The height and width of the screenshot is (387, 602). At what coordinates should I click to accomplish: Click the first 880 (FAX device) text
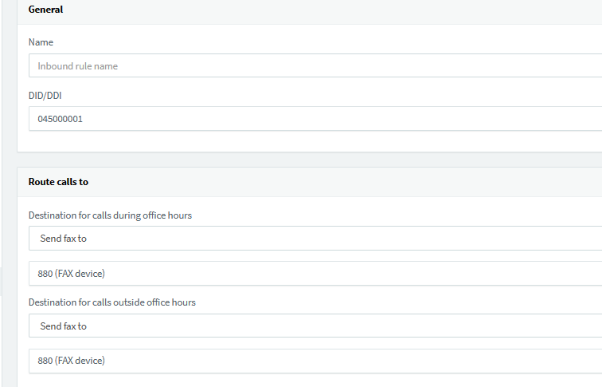click(x=71, y=274)
